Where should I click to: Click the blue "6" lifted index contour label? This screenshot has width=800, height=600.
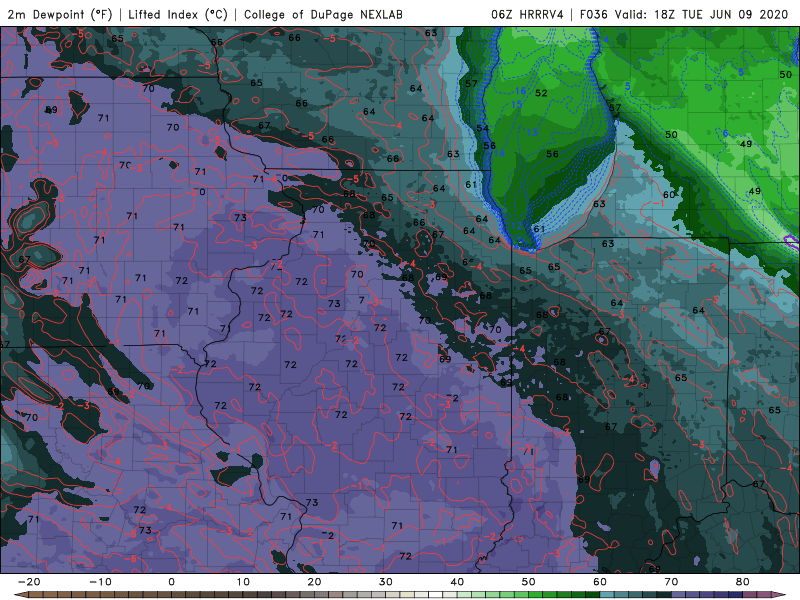click(725, 134)
